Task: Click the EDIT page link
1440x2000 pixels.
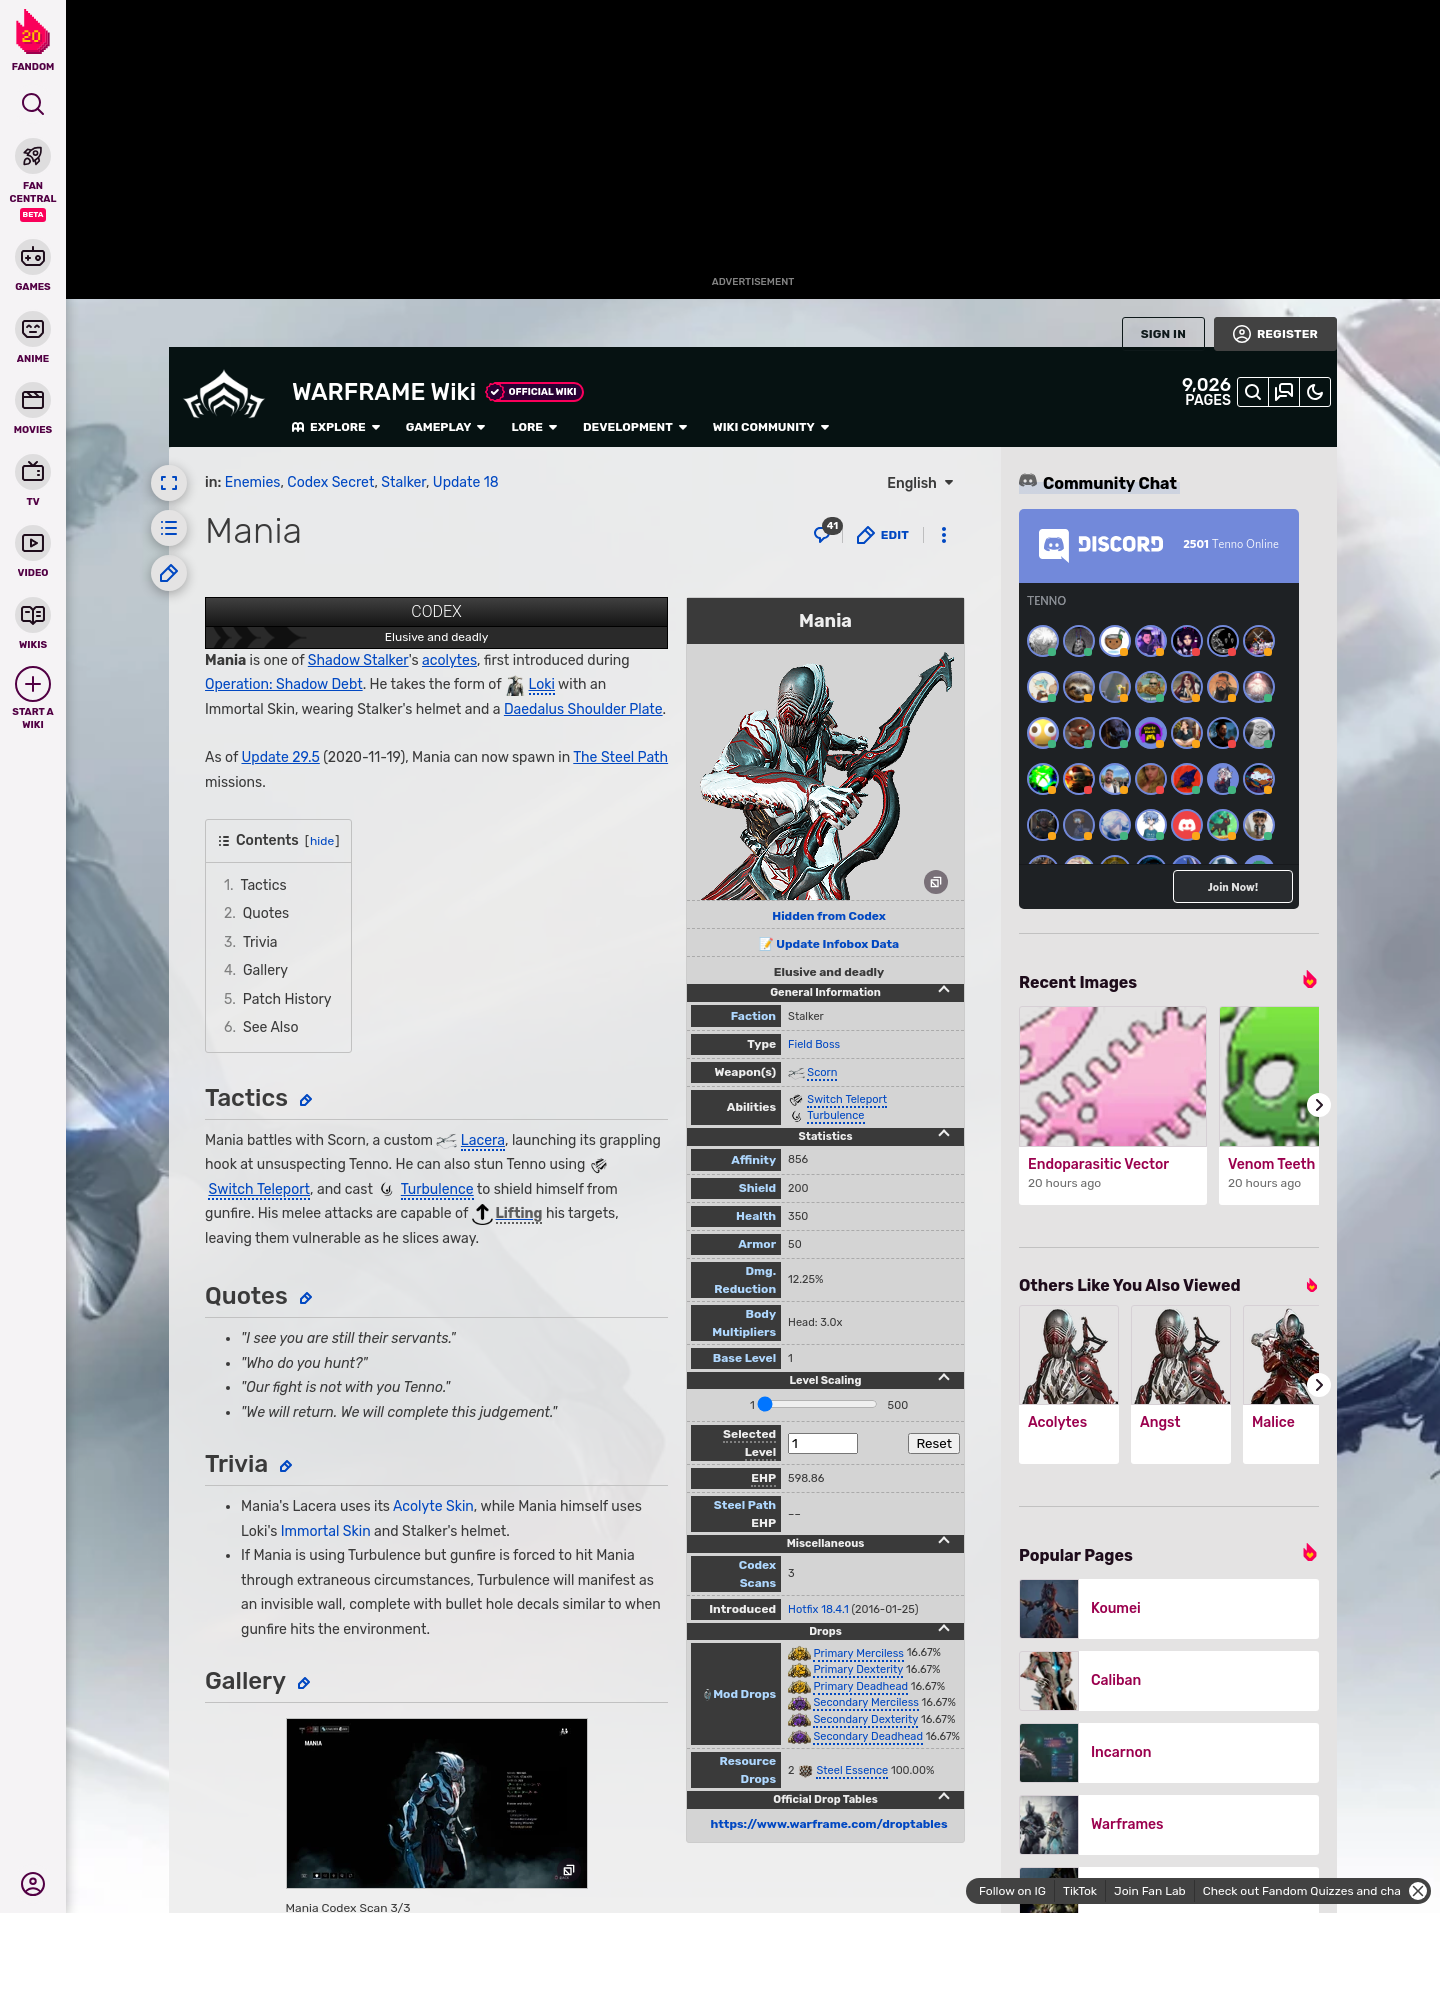Action: 883,535
